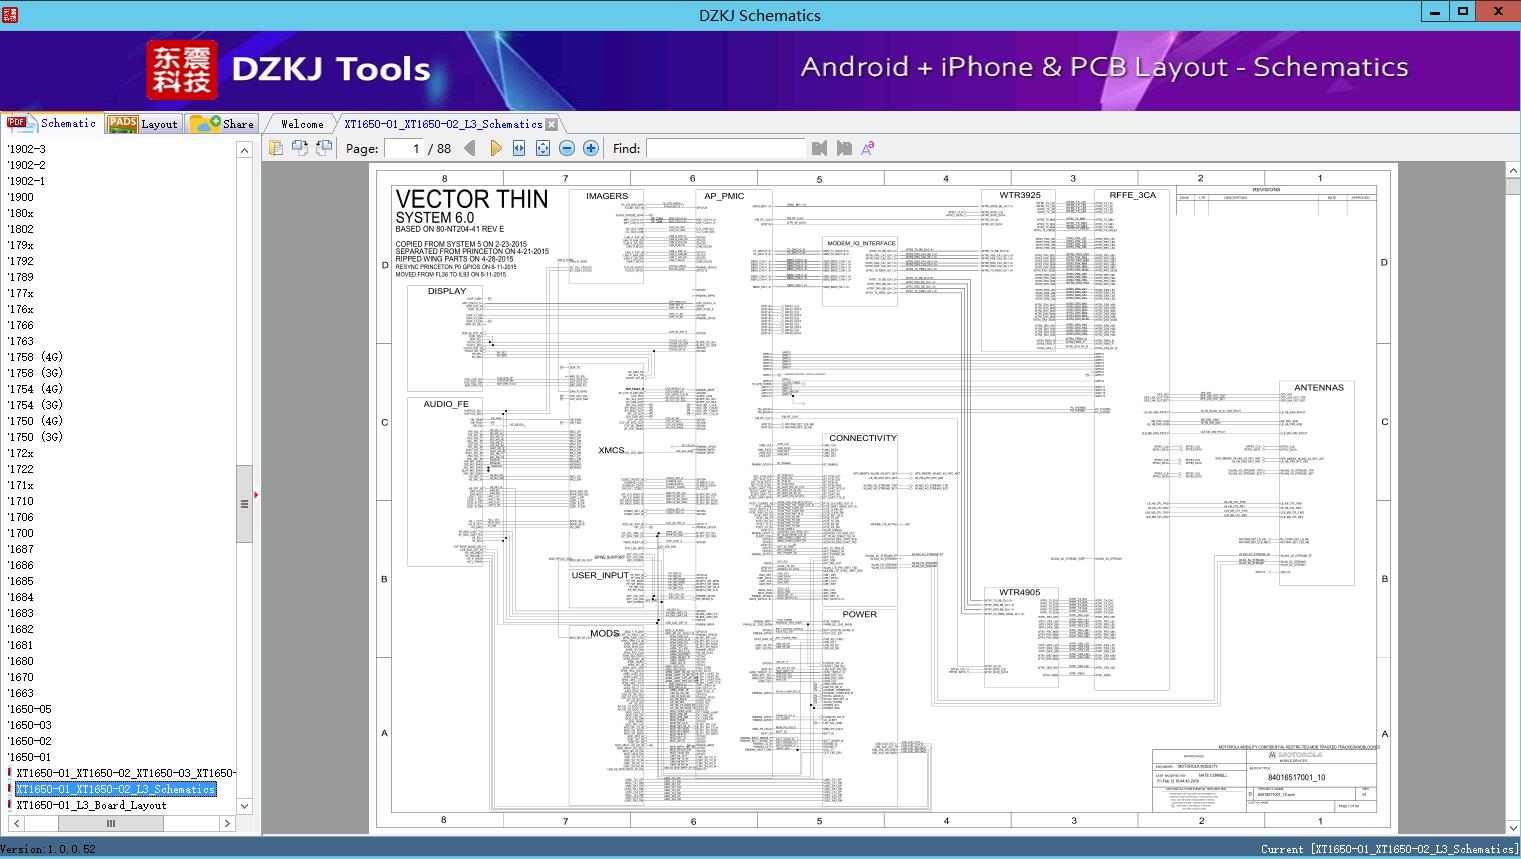
Task: Select model '1650-02 in list
Action: [29, 741]
